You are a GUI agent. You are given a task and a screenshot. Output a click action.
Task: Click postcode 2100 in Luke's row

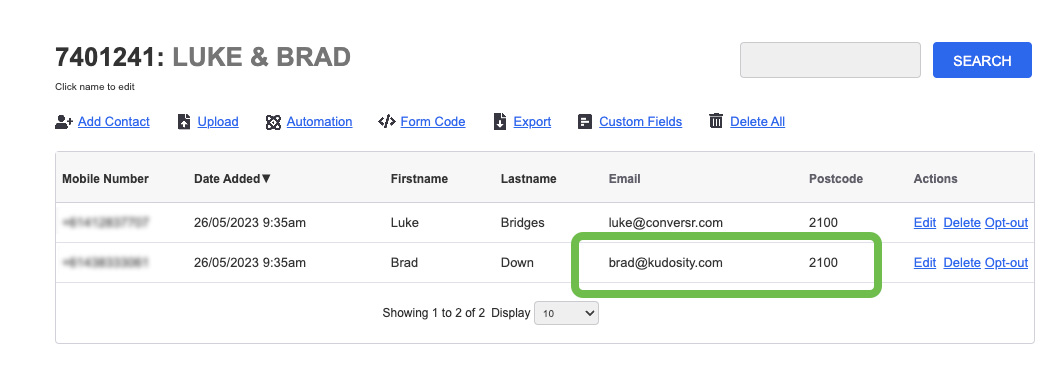click(x=823, y=222)
